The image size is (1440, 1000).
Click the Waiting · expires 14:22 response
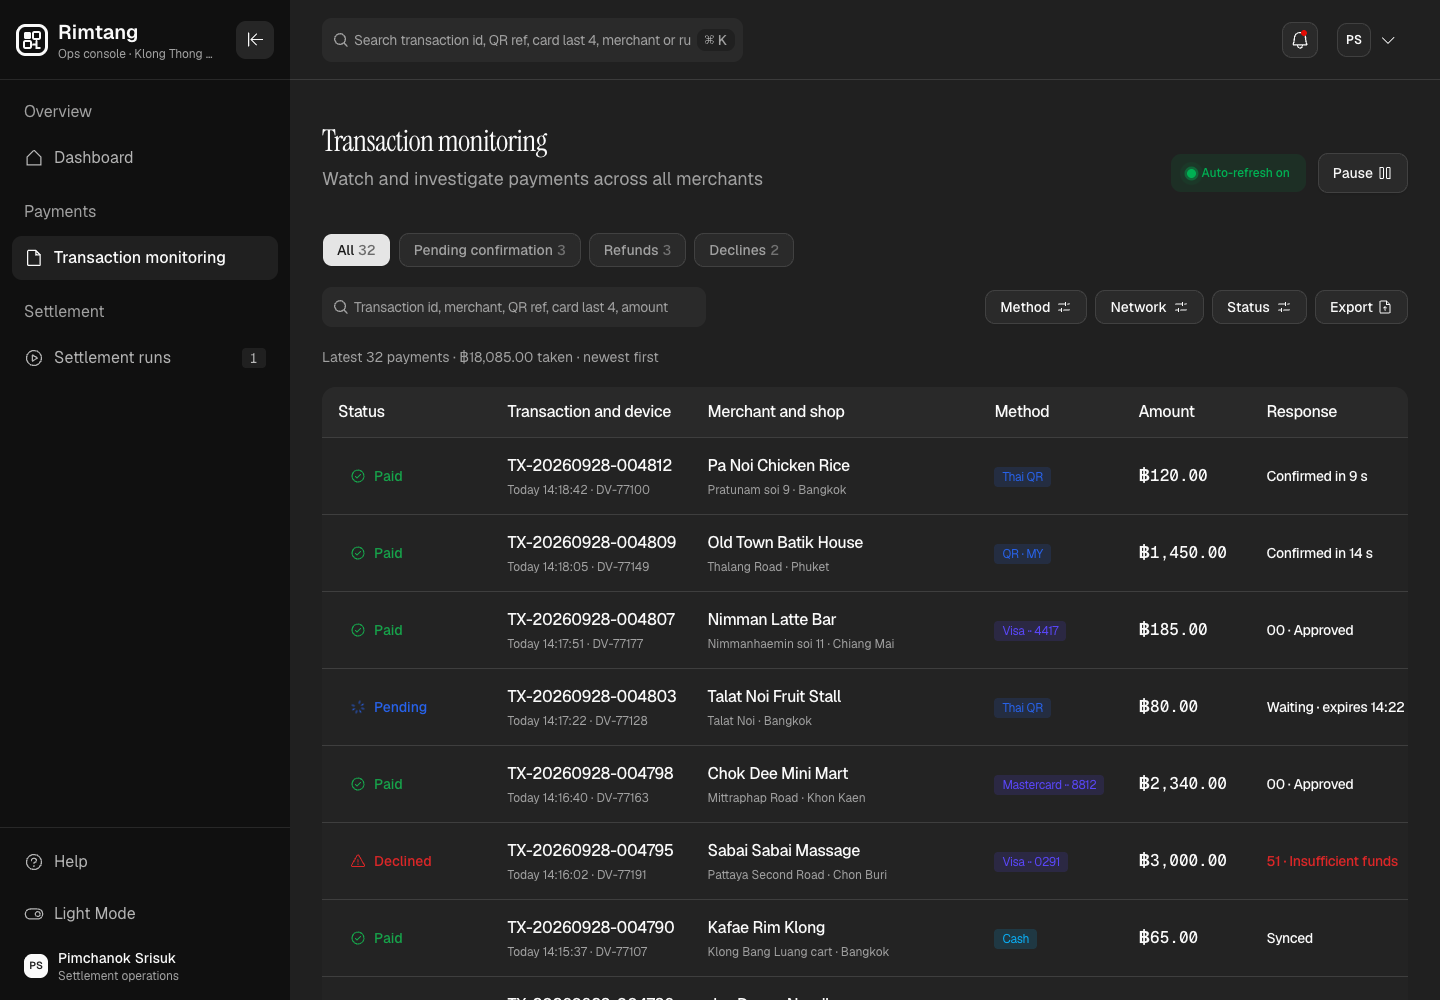pyautogui.click(x=1335, y=707)
